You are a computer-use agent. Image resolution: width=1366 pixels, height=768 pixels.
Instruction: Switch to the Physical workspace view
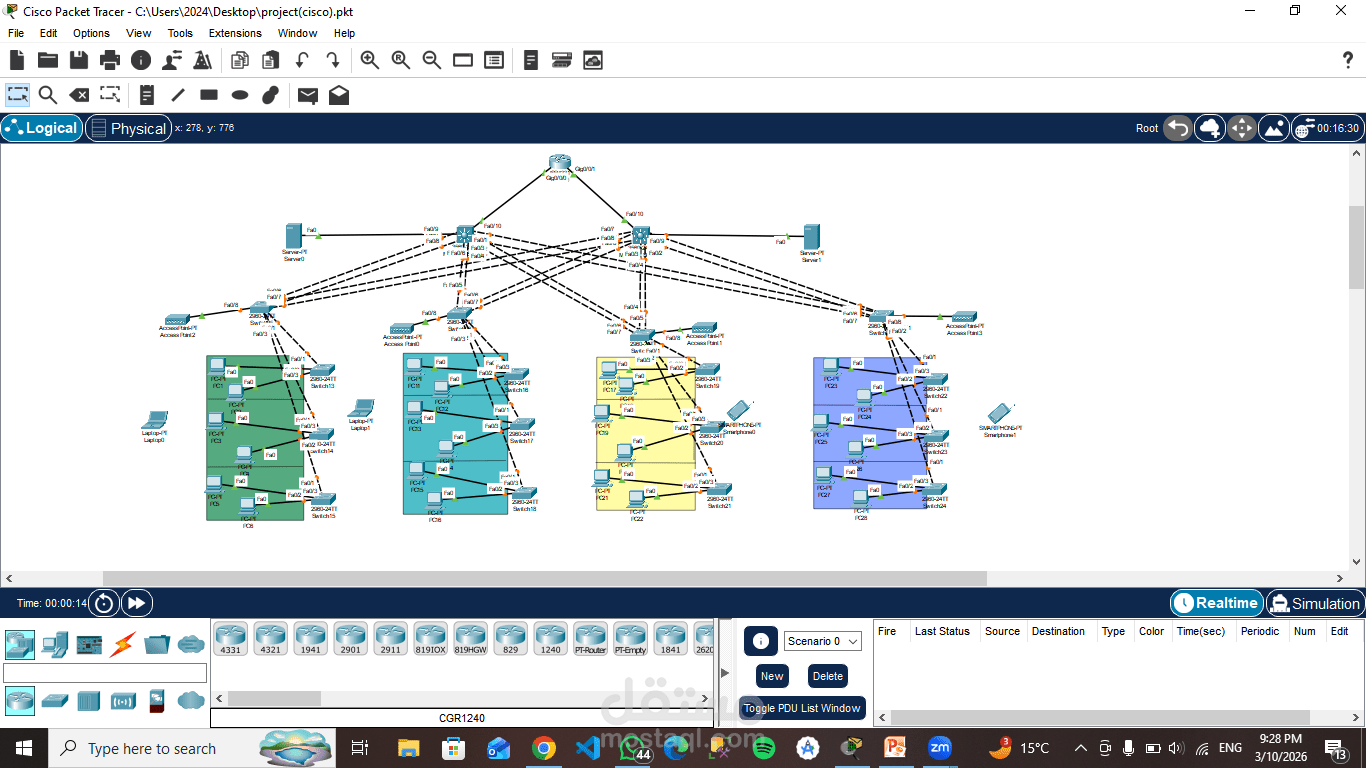tap(128, 128)
